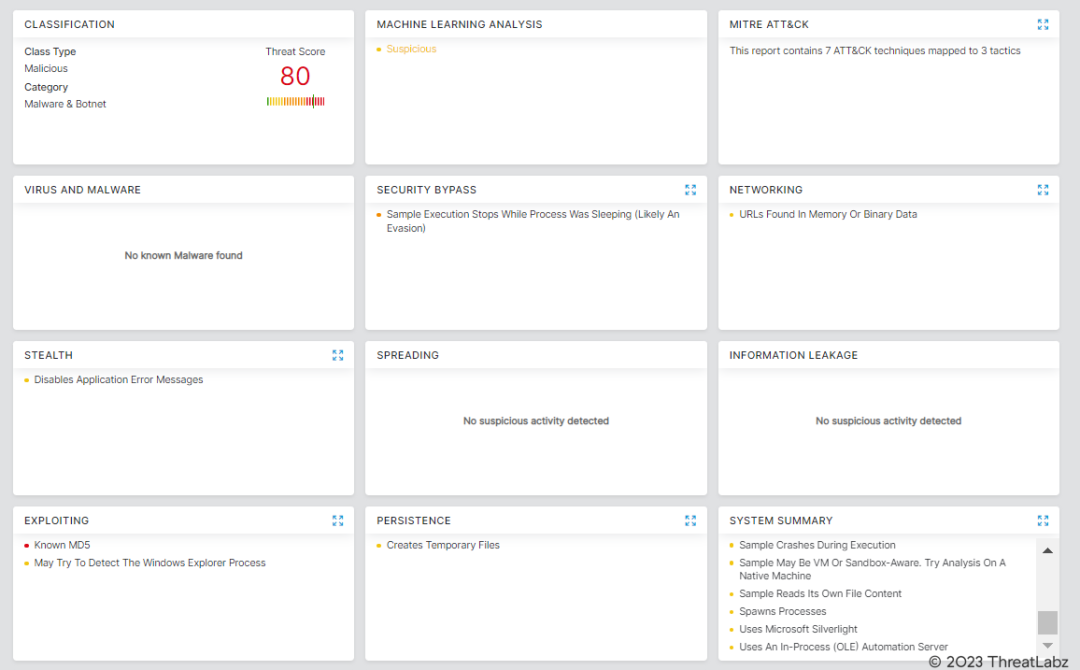Click 'URLs Found In Memory Or Binary Data'
The image size is (1080, 670).
(827, 214)
